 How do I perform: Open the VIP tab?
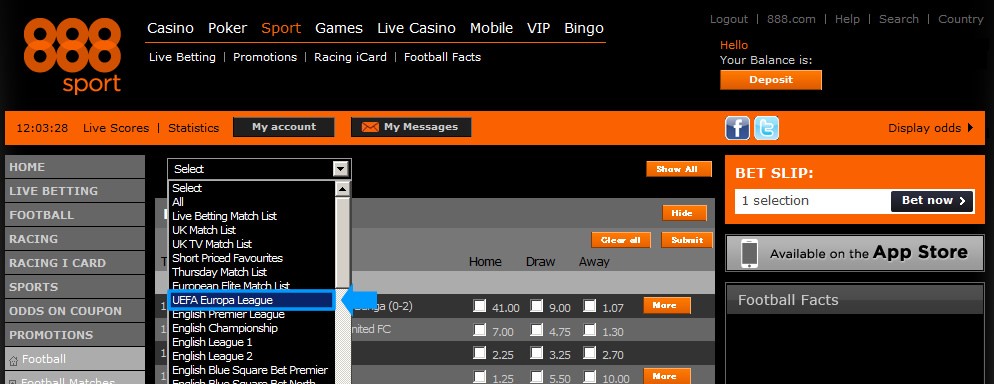pyautogui.click(x=538, y=29)
